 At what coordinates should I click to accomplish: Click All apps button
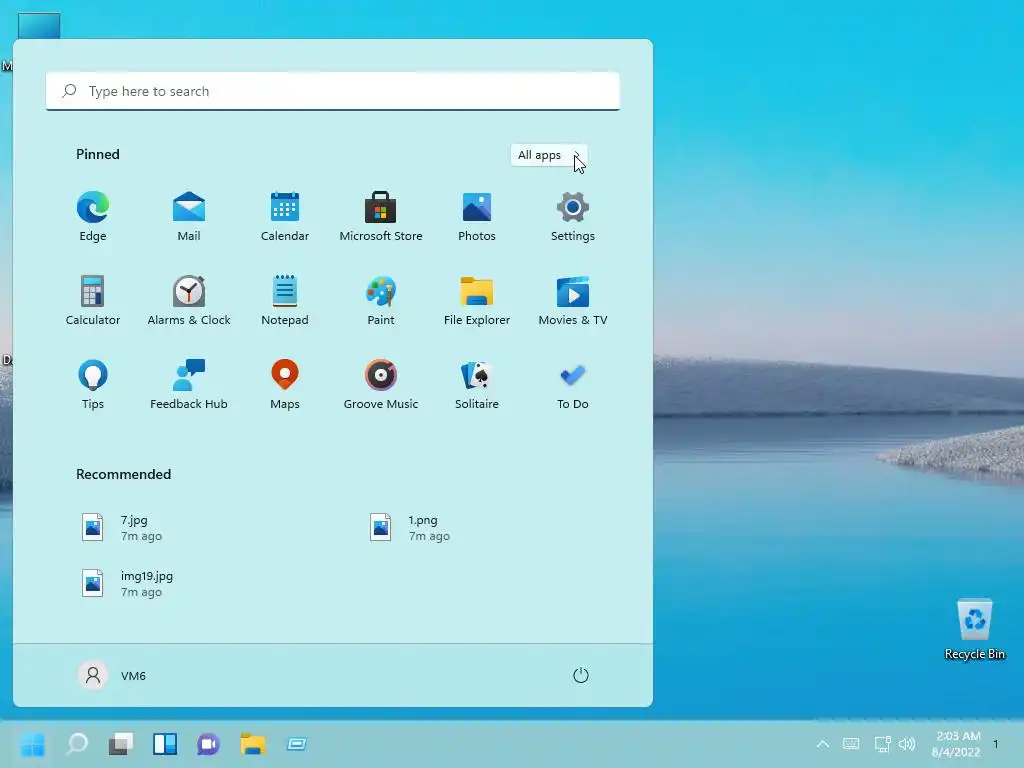(x=549, y=155)
